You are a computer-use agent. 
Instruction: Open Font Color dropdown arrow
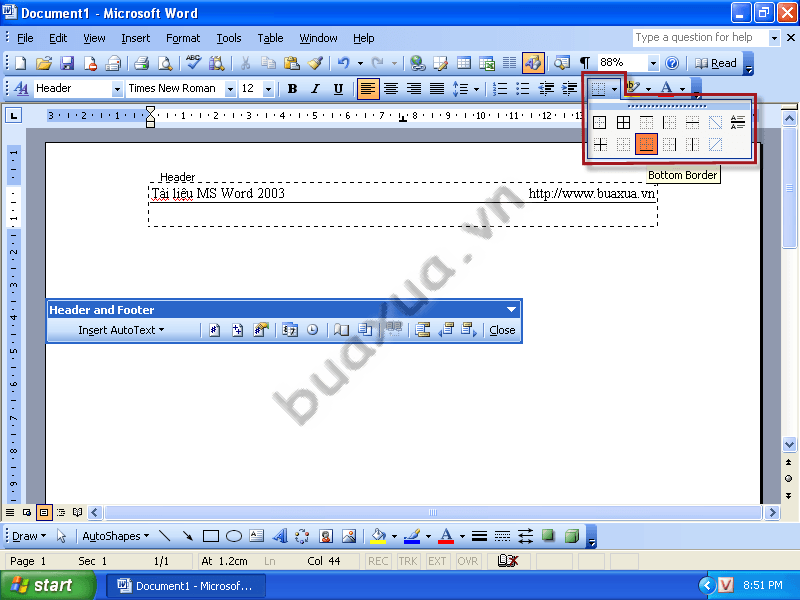(682, 89)
